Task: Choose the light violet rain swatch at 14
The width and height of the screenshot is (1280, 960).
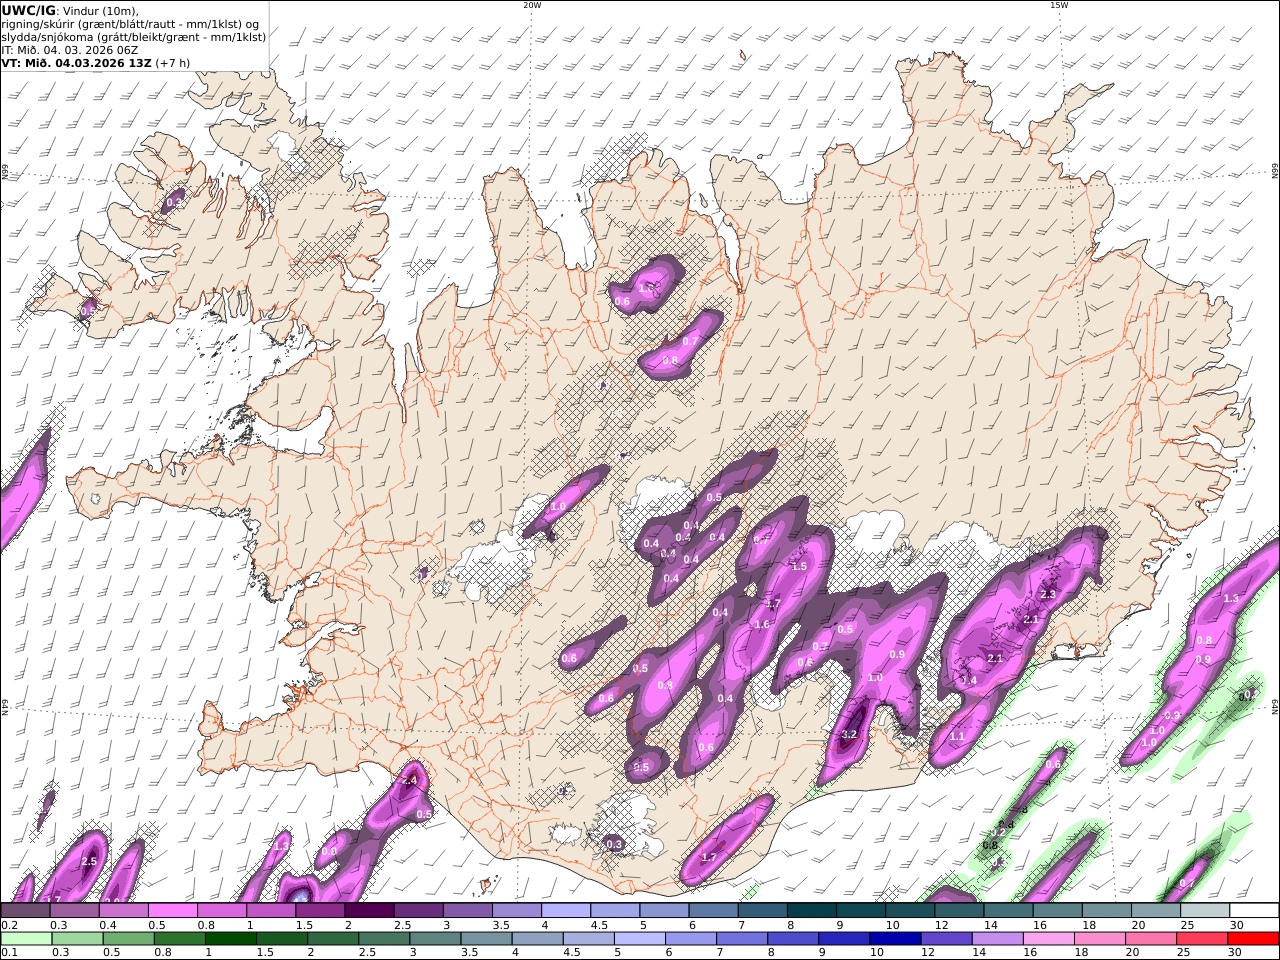Action: [x=996, y=938]
